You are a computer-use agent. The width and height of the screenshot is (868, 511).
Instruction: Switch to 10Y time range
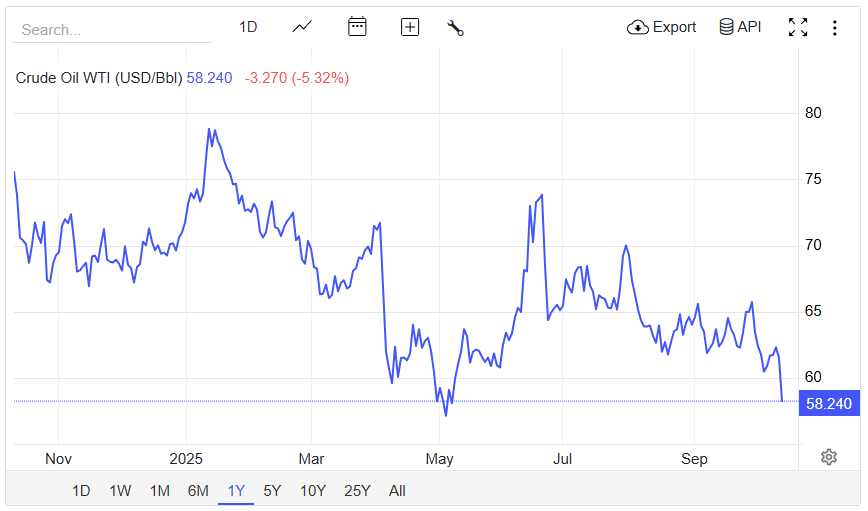pyautogui.click(x=312, y=491)
